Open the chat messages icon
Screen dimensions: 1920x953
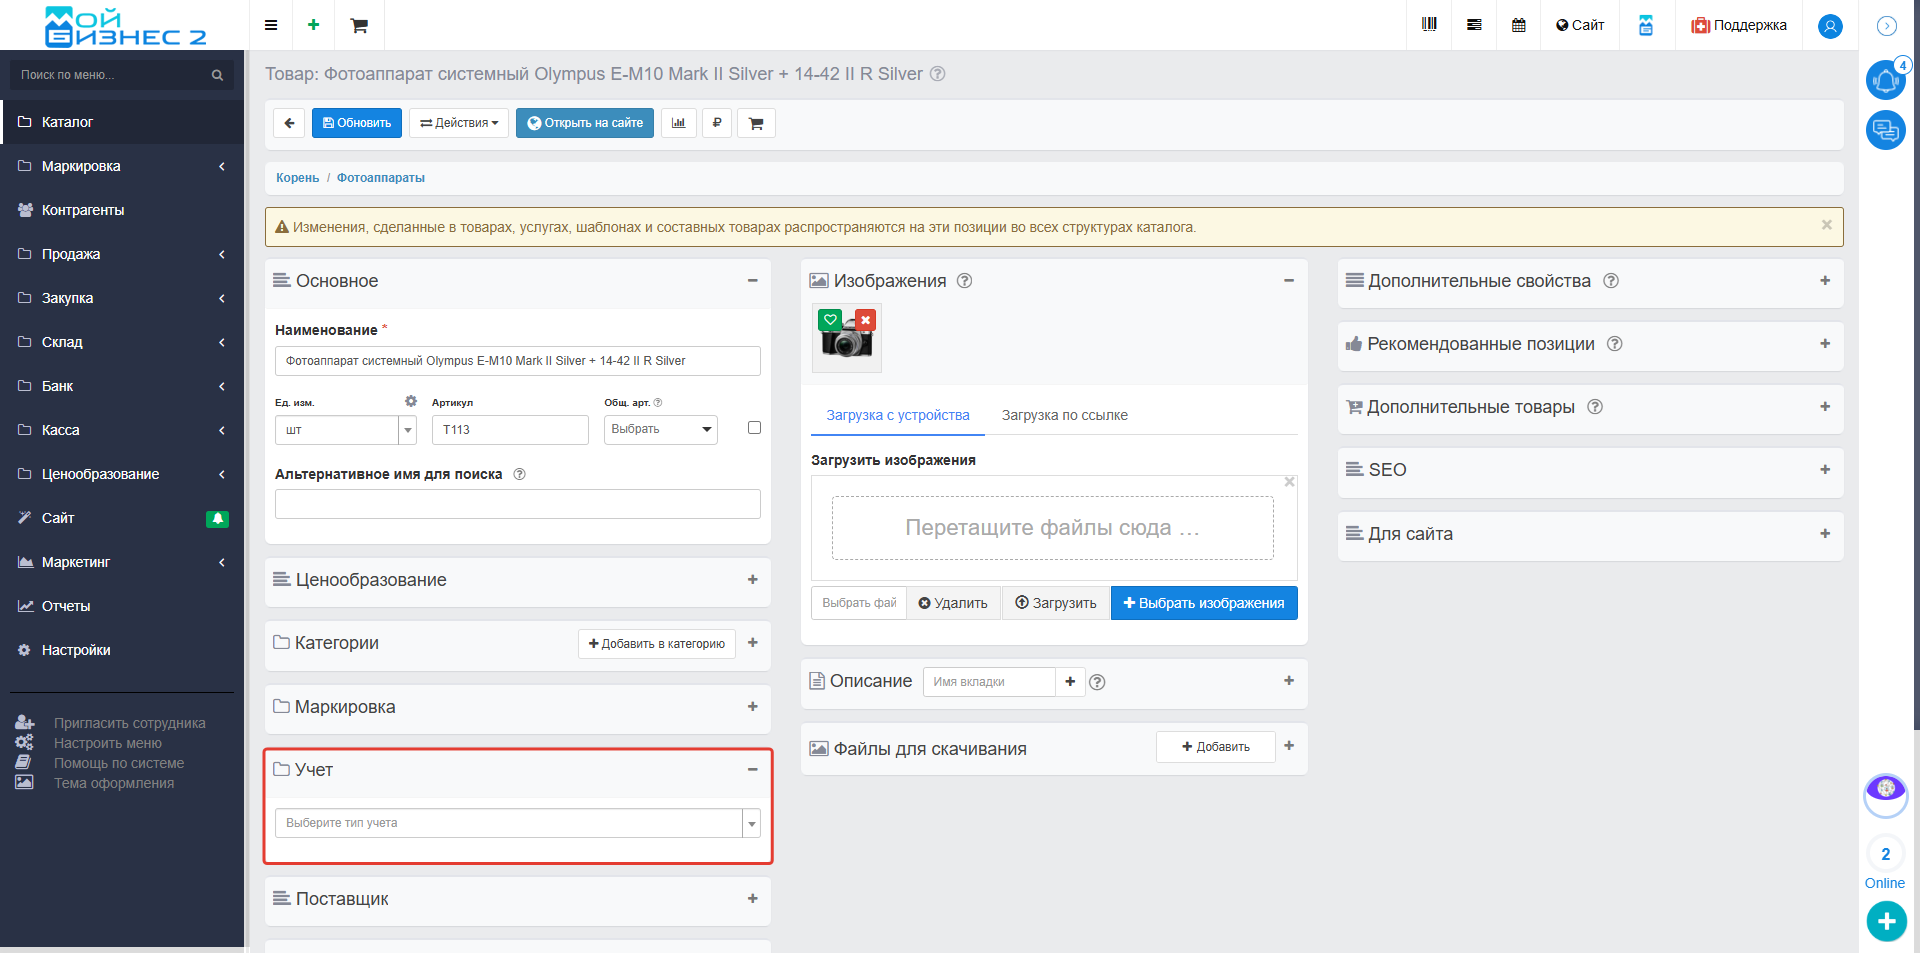click(1886, 130)
